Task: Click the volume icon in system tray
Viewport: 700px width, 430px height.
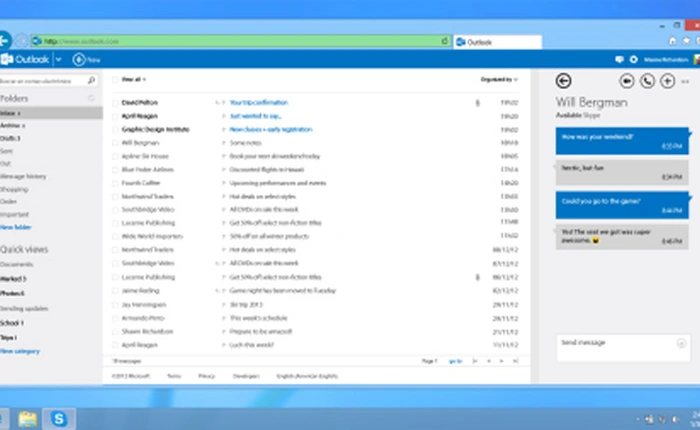Action: tap(675, 419)
